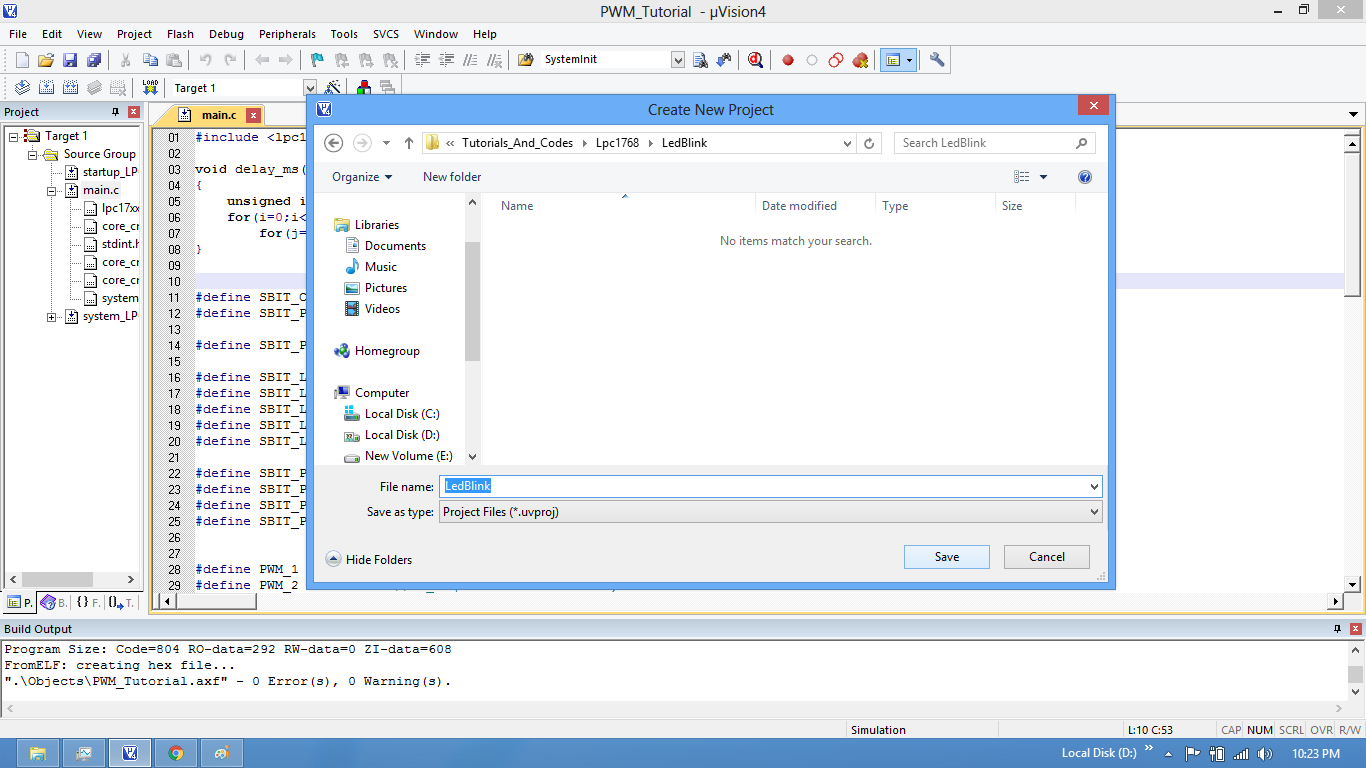The height and width of the screenshot is (768, 1366).
Task: Select Local Disk (C:) in navigation pane
Action: coord(401,414)
